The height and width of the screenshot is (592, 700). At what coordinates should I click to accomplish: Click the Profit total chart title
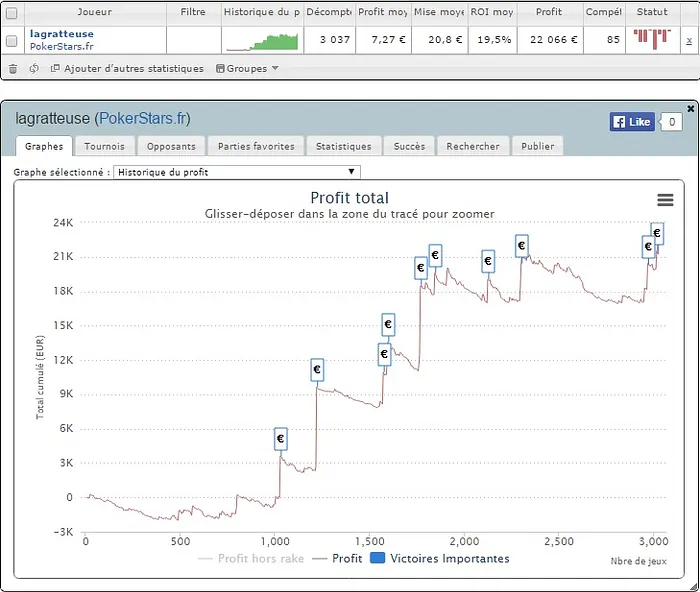tap(350, 198)
